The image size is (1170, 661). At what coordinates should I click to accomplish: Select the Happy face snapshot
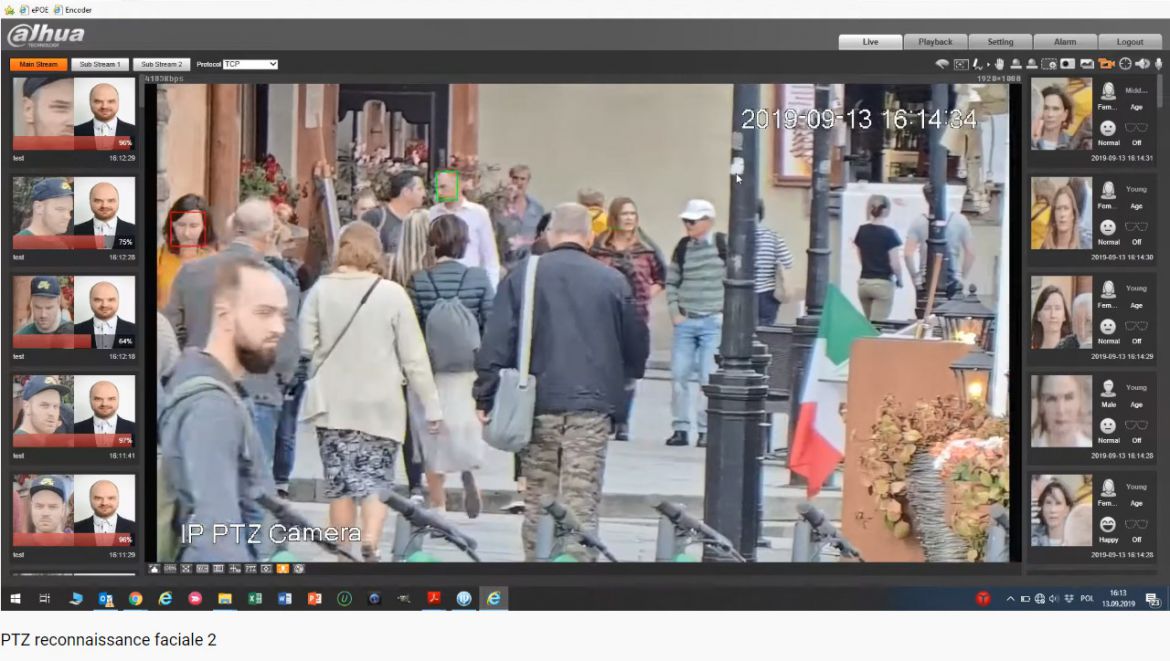click(1061, 511)
